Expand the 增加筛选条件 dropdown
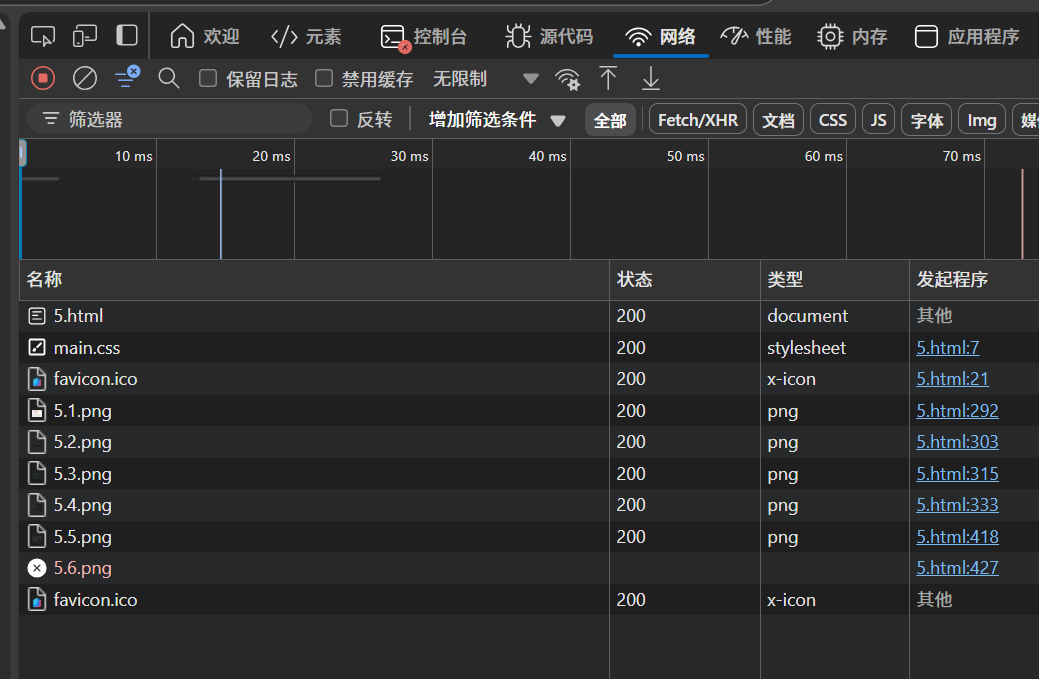1039x679 pixels. (497, 120)
